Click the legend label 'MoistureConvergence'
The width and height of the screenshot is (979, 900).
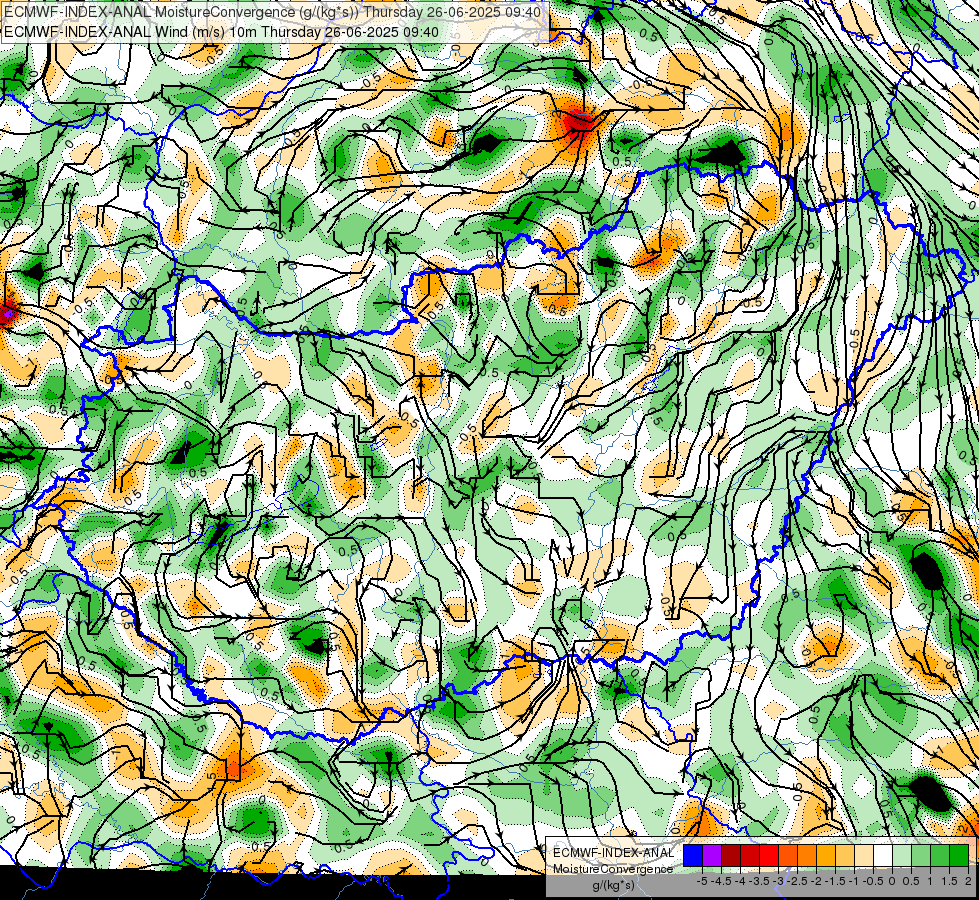[x=613, y=869]
